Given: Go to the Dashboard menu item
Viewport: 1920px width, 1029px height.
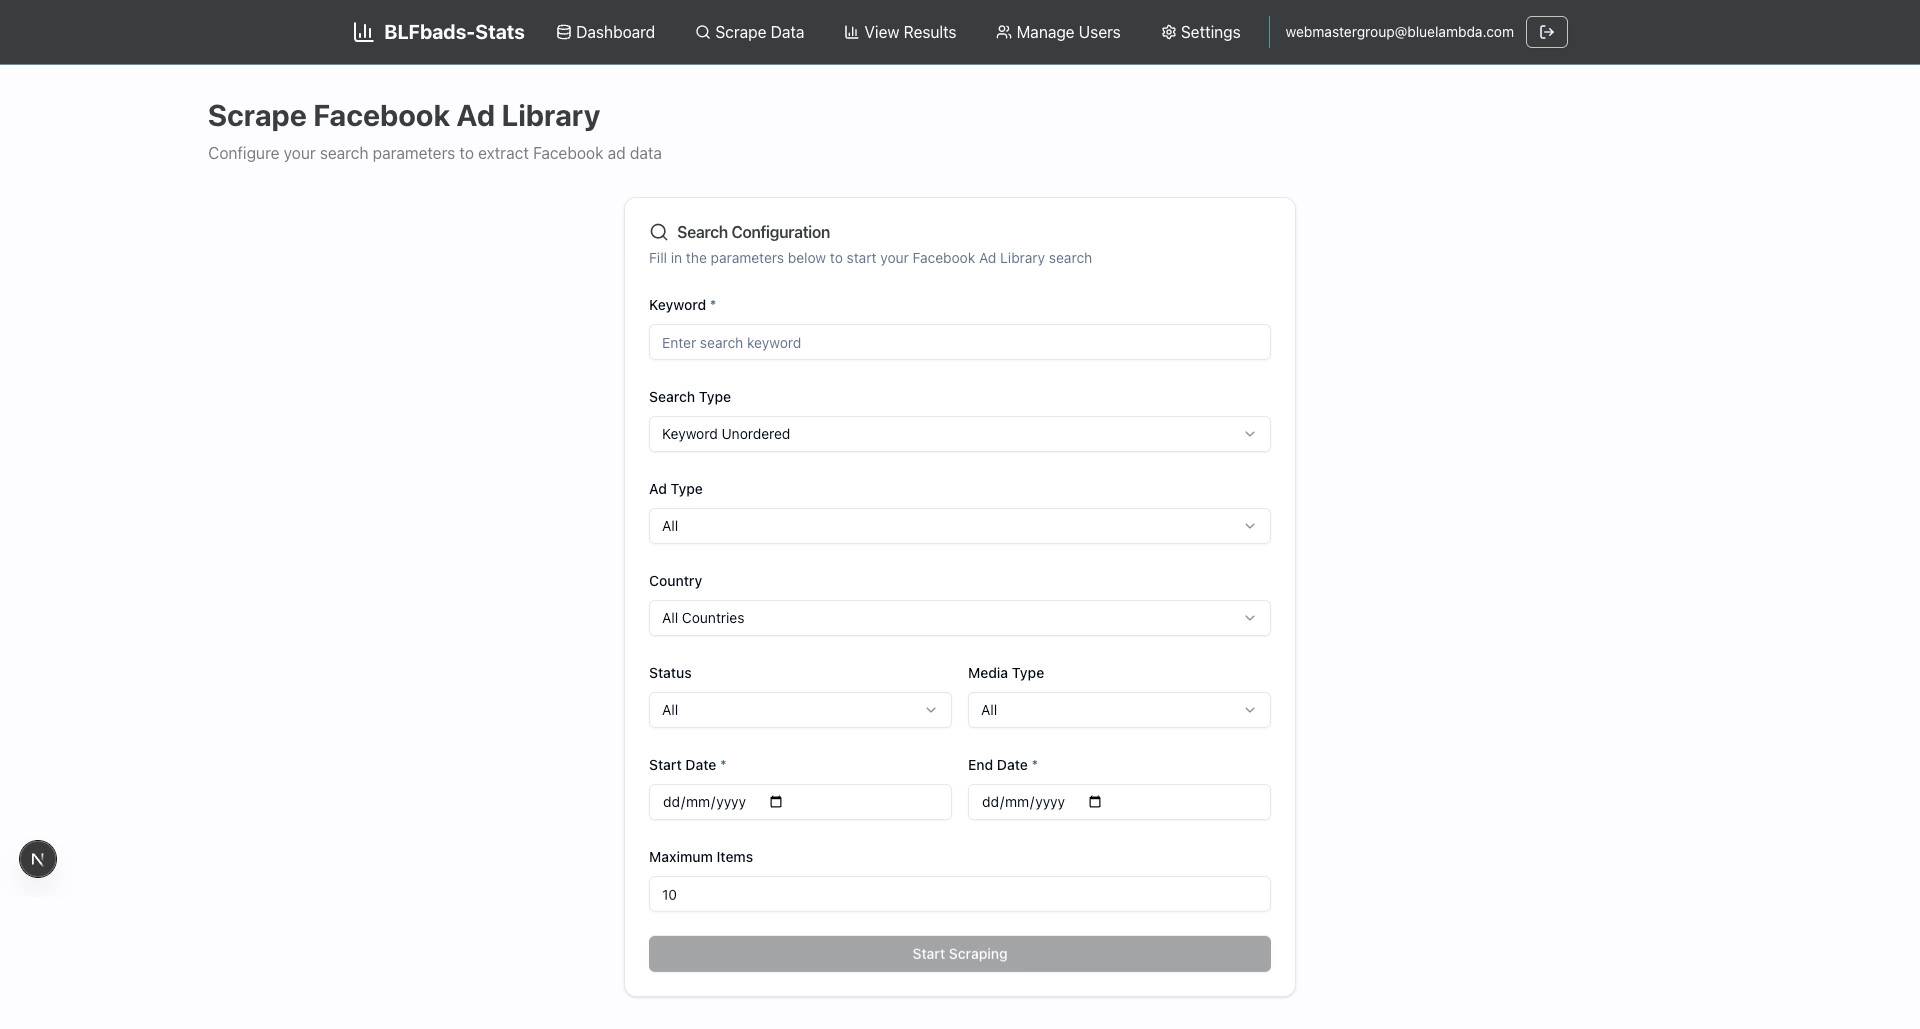Looking at the screenshot, I should point(606,32).
